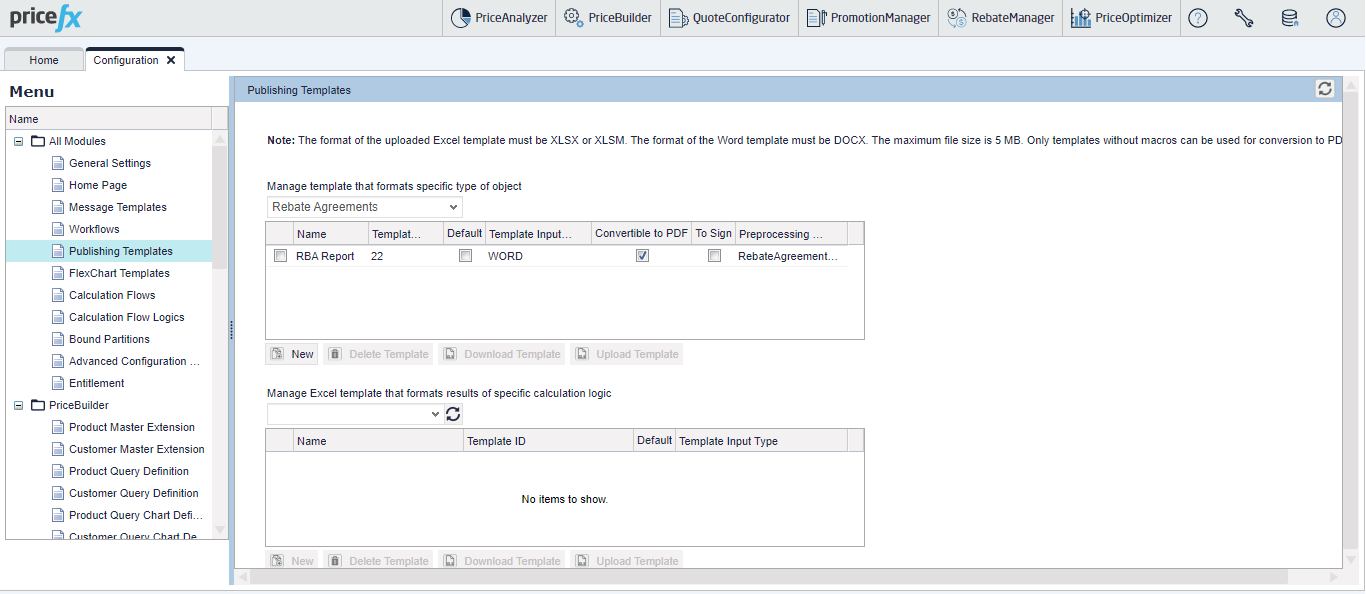Open the PriceAnalyzer module
Viewport: 1366px width, 594px height.
[498, 17]
